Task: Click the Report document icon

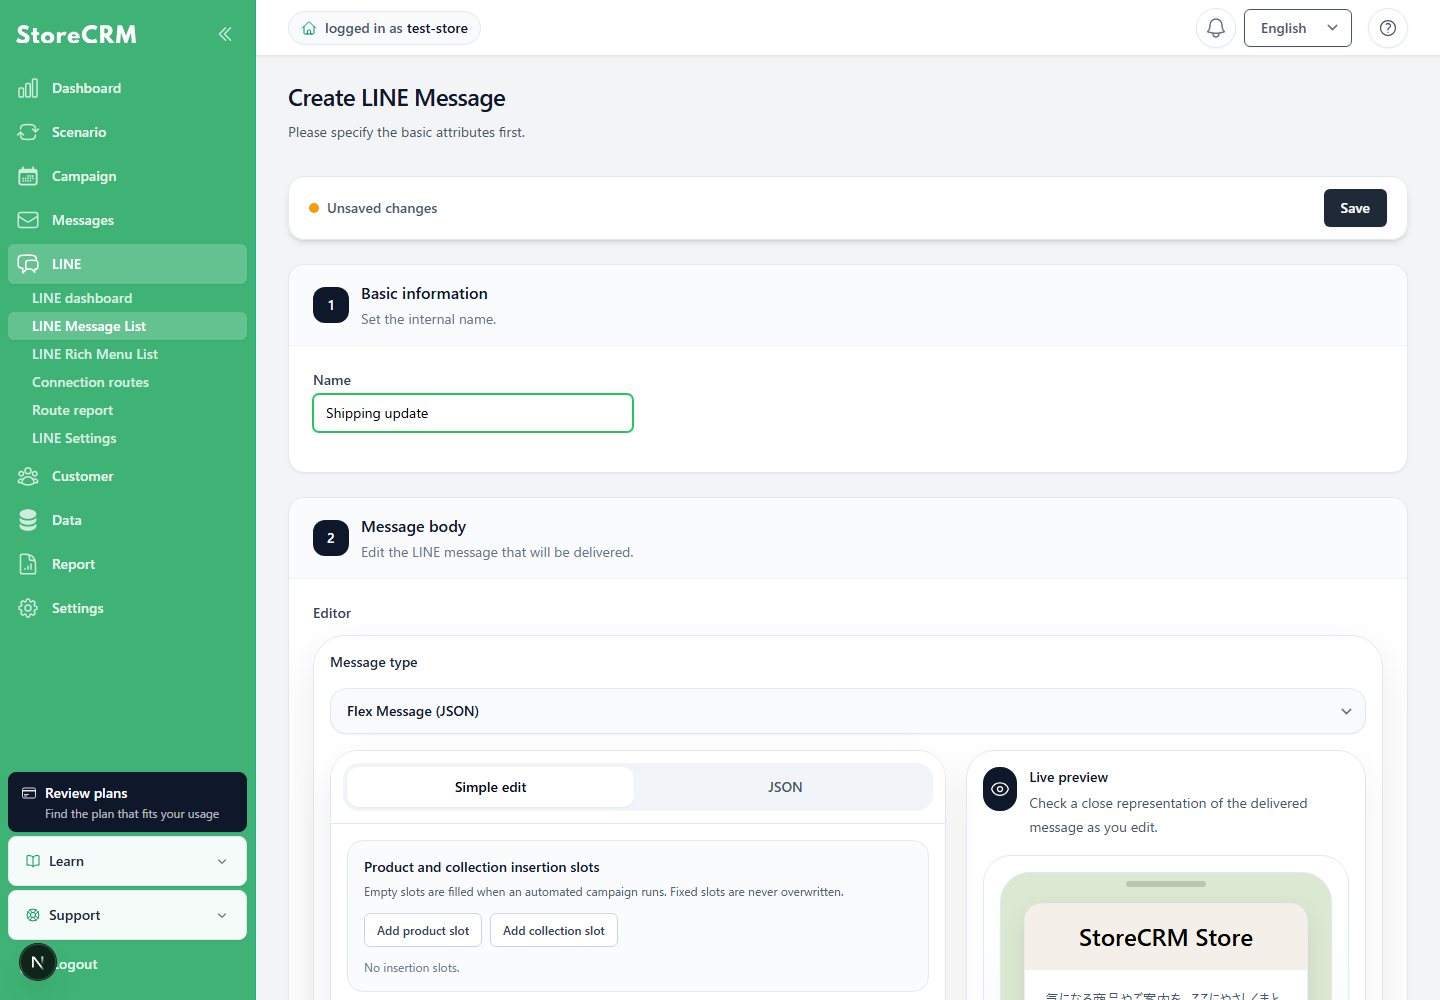Action: pos(28,564)
